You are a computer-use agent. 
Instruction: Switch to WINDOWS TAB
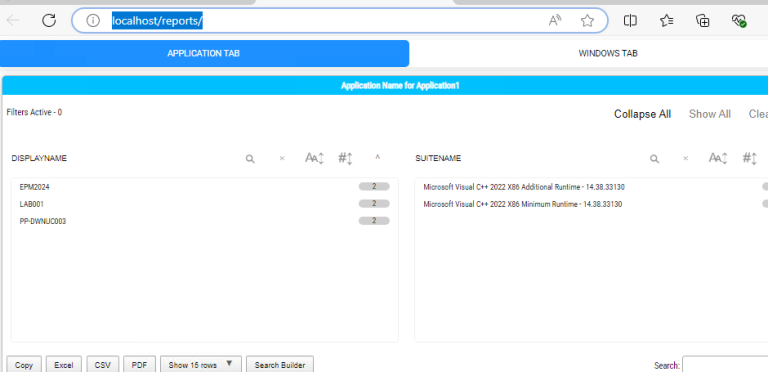click(x=608, y=53)
